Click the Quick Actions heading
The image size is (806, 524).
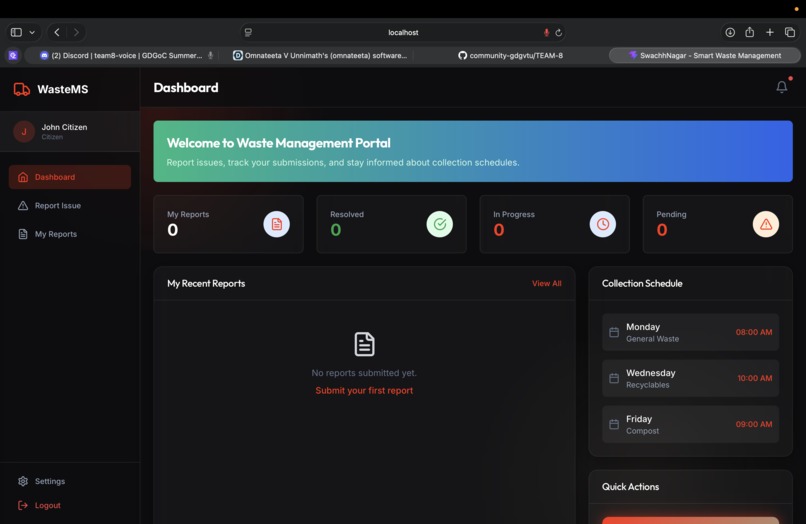(630, 486)
